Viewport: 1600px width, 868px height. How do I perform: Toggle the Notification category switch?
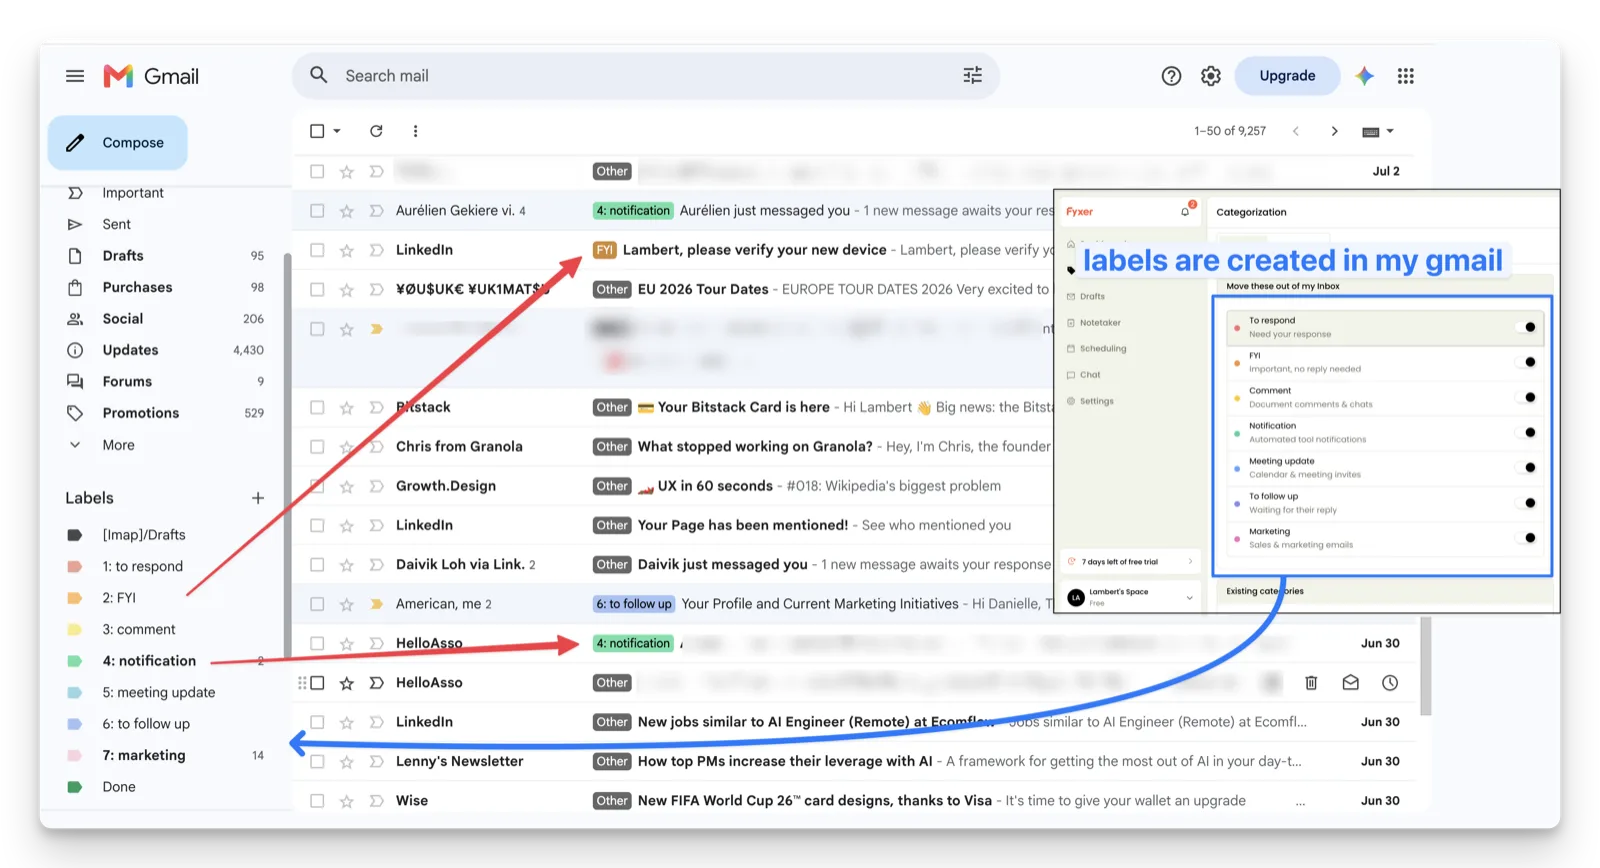pos(1528,432)
